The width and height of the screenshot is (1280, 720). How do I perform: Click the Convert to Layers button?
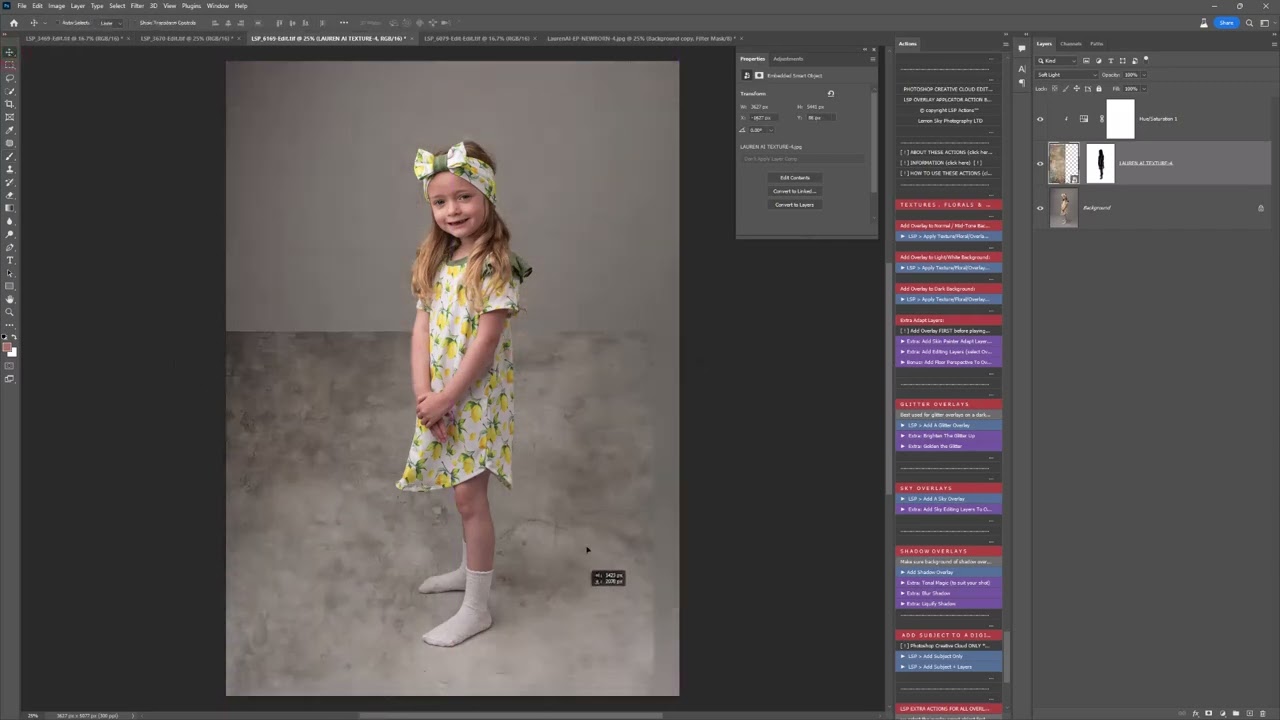[795, 205]
